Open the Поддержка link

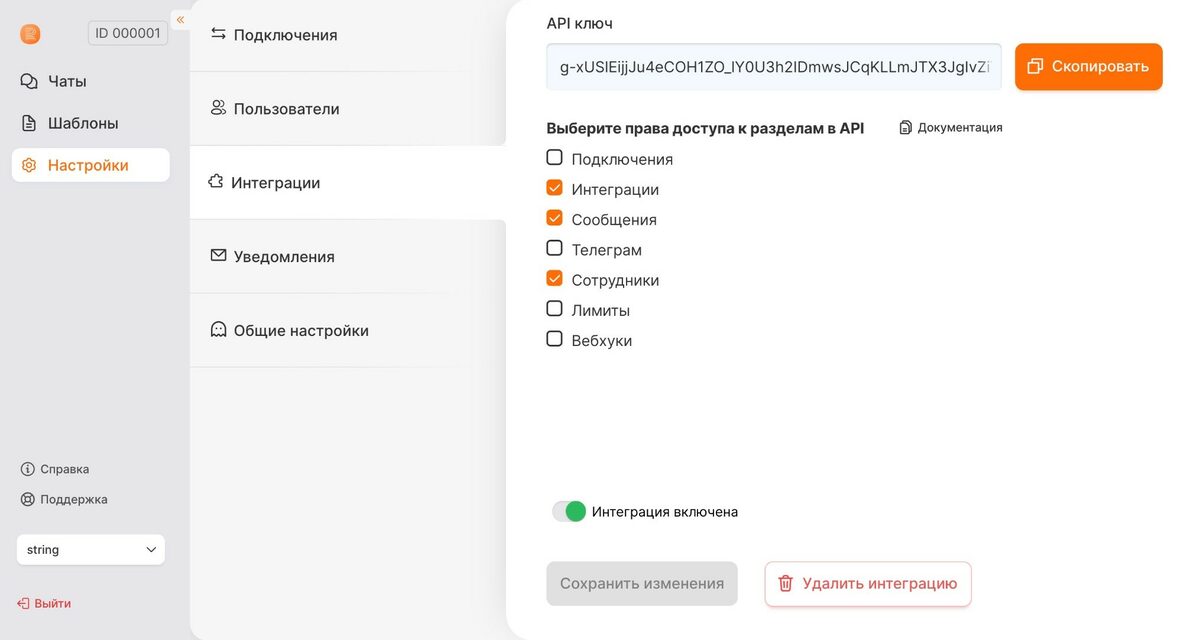click(64, 499)
